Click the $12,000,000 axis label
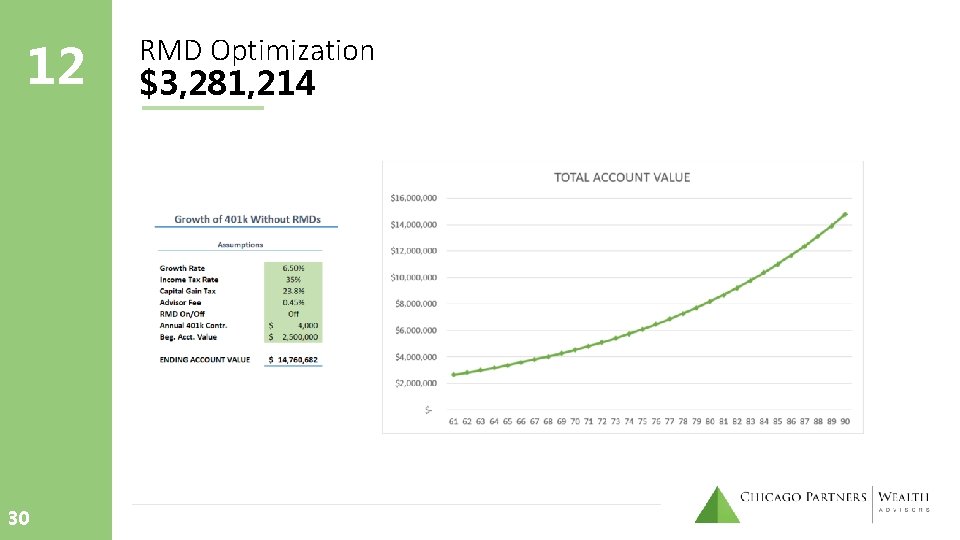Viewport: 960px width, 540px height. tap(413, 251)
